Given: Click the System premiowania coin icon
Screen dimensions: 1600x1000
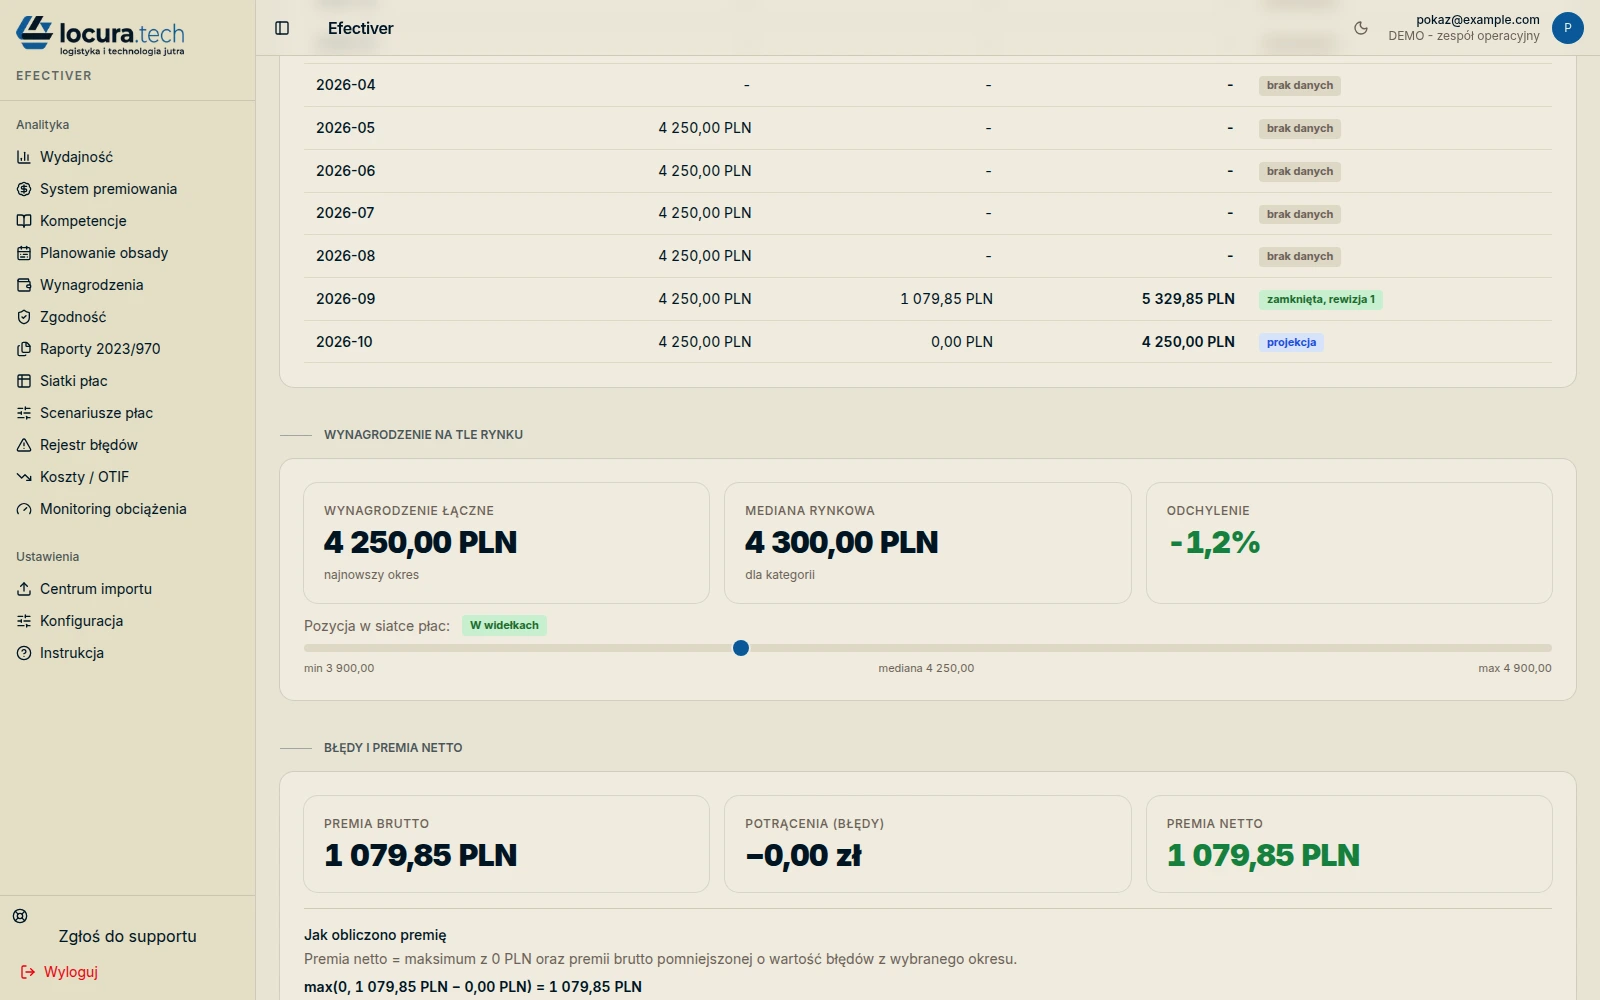Looking at the screenshot, I should click(x=24, y=189).
